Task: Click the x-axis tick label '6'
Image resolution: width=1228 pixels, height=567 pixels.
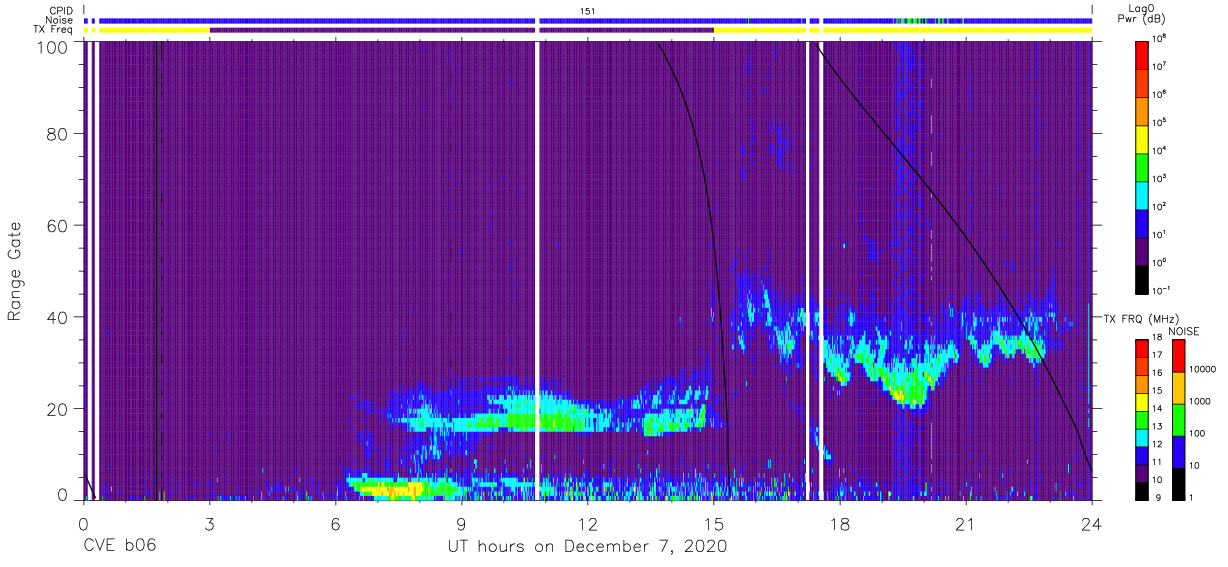Action: 335,524
